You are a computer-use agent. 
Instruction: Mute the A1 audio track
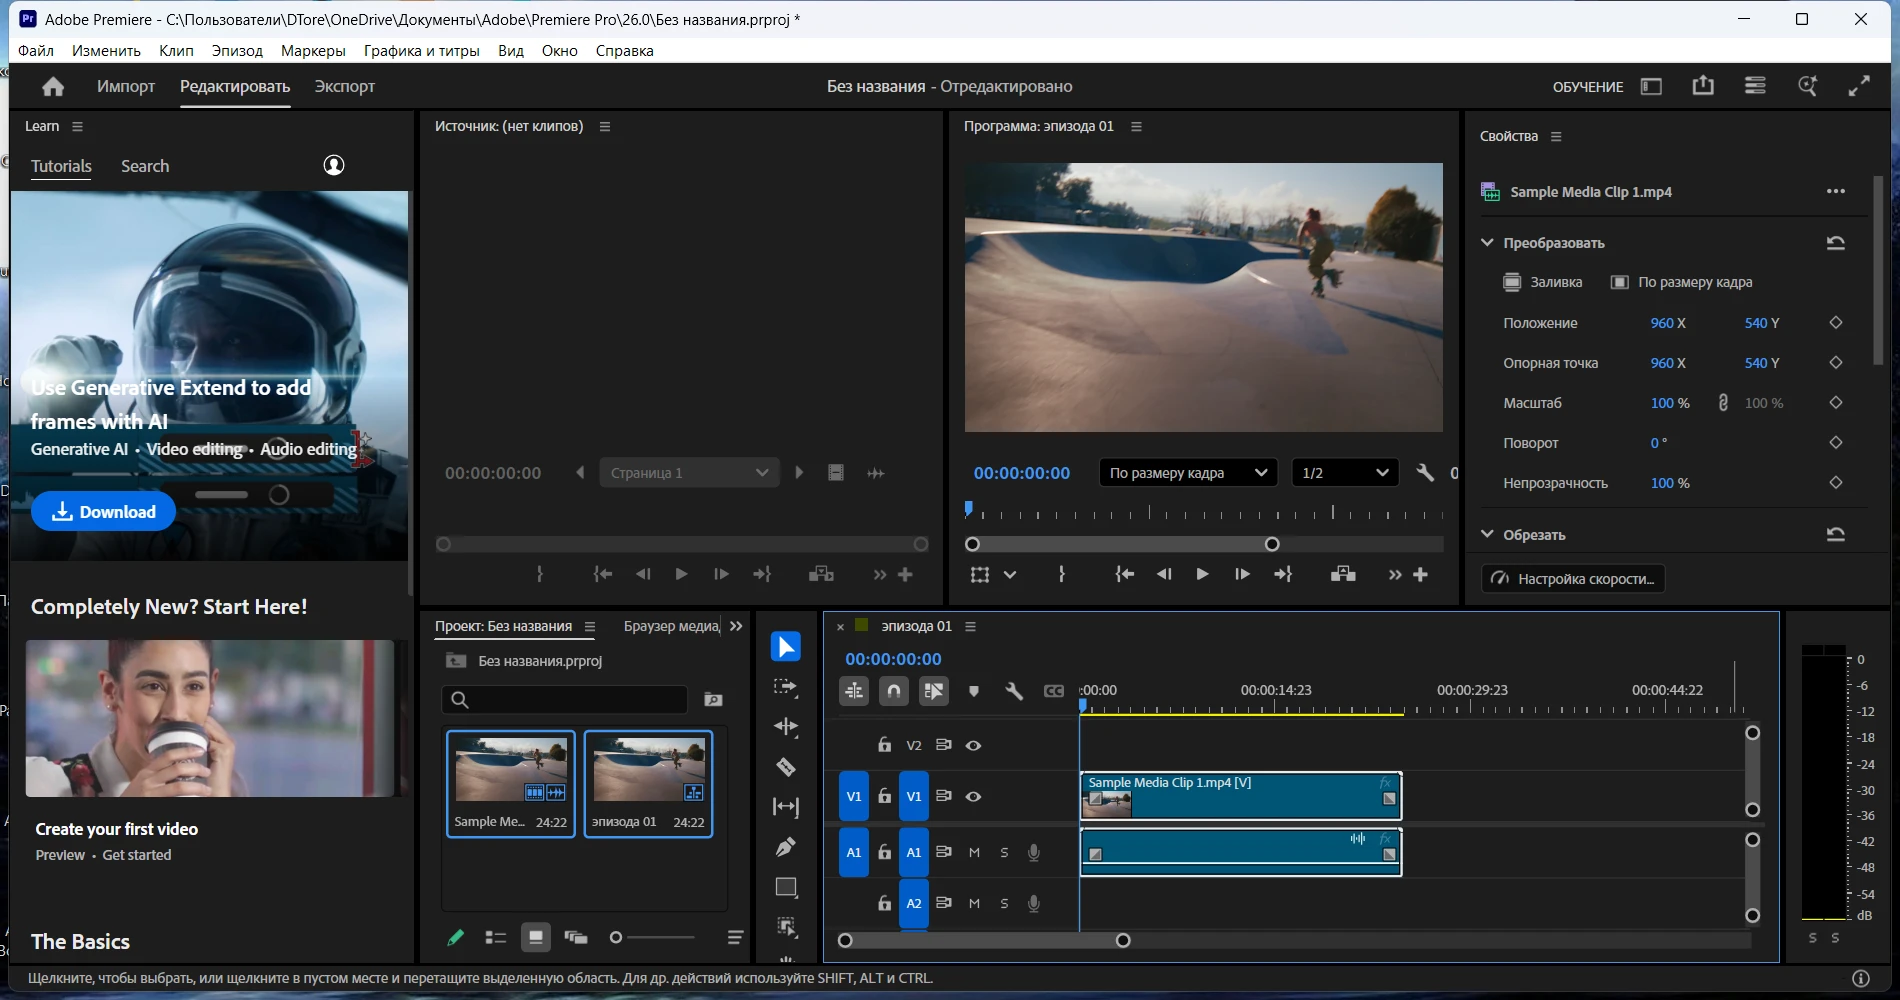974,853
